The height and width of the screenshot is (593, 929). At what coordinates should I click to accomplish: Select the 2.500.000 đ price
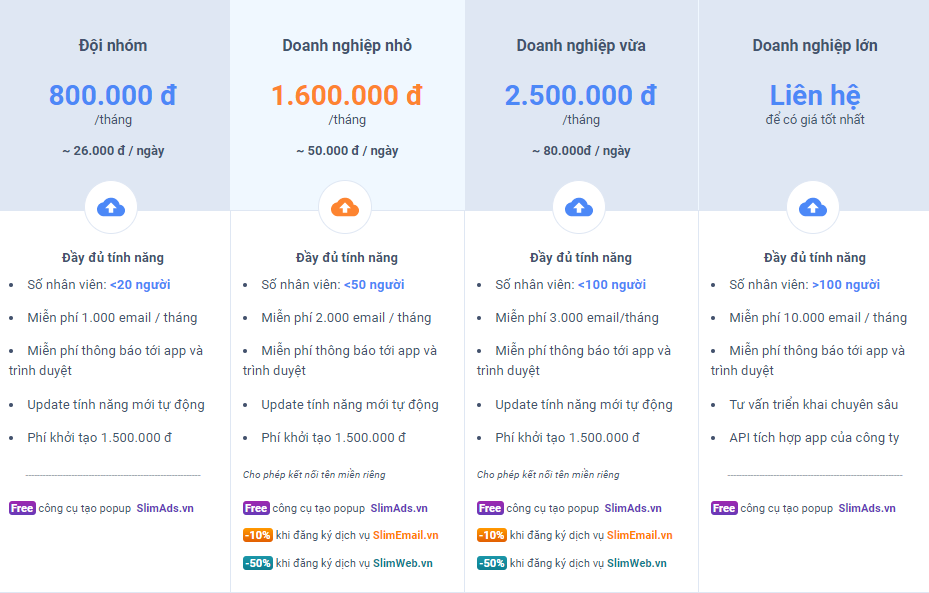click(x=581, y=95)
